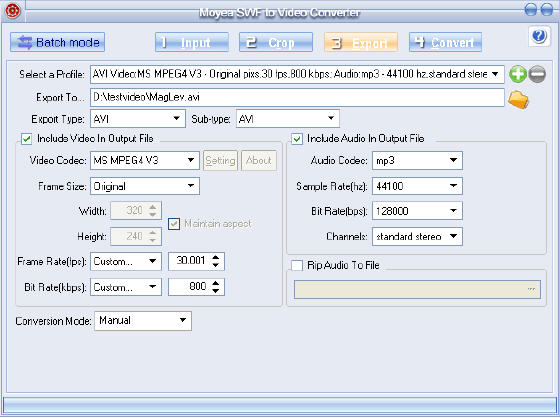This screenshot has height=418, width=560.
Task: Click the video codec About button
Action: coord(259,160)
